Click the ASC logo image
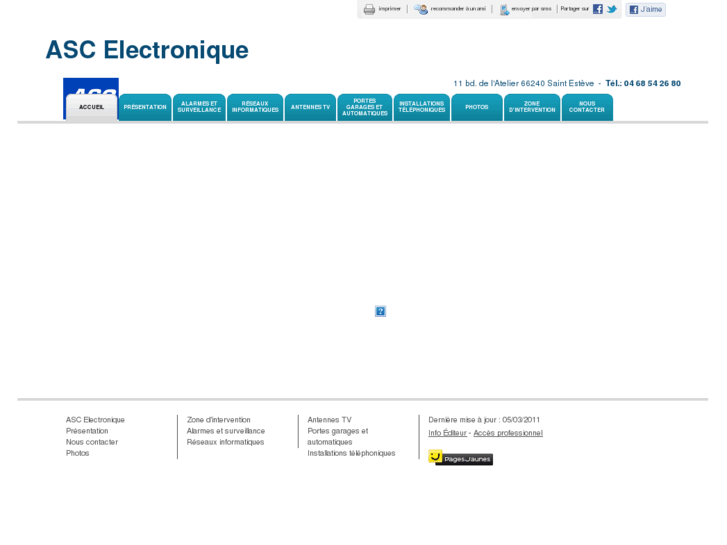The image size is (727, 545). [x=91, y=86]
